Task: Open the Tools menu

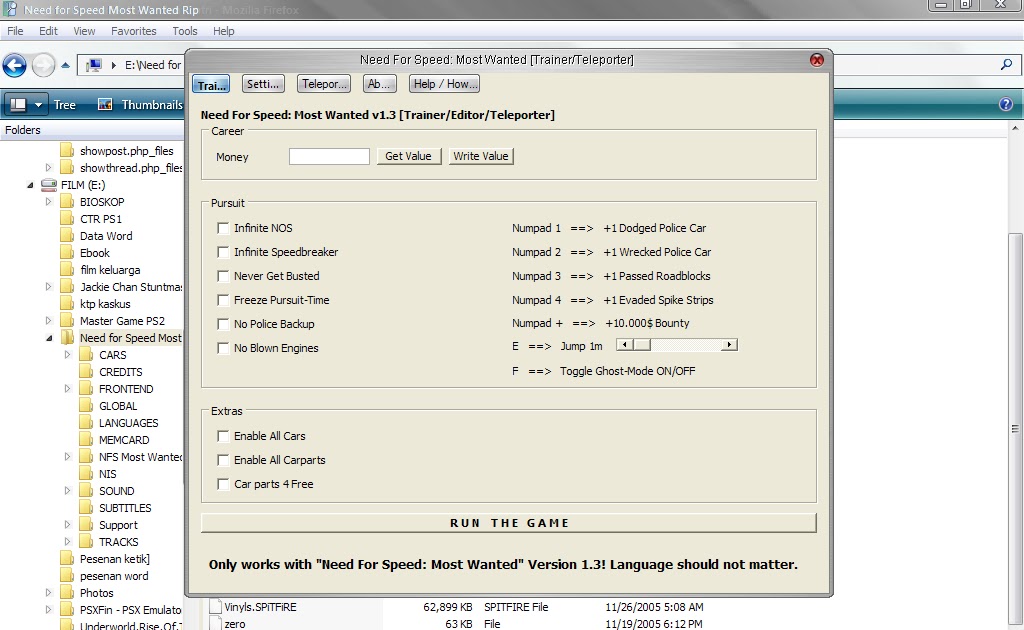Action: (185, 31)
